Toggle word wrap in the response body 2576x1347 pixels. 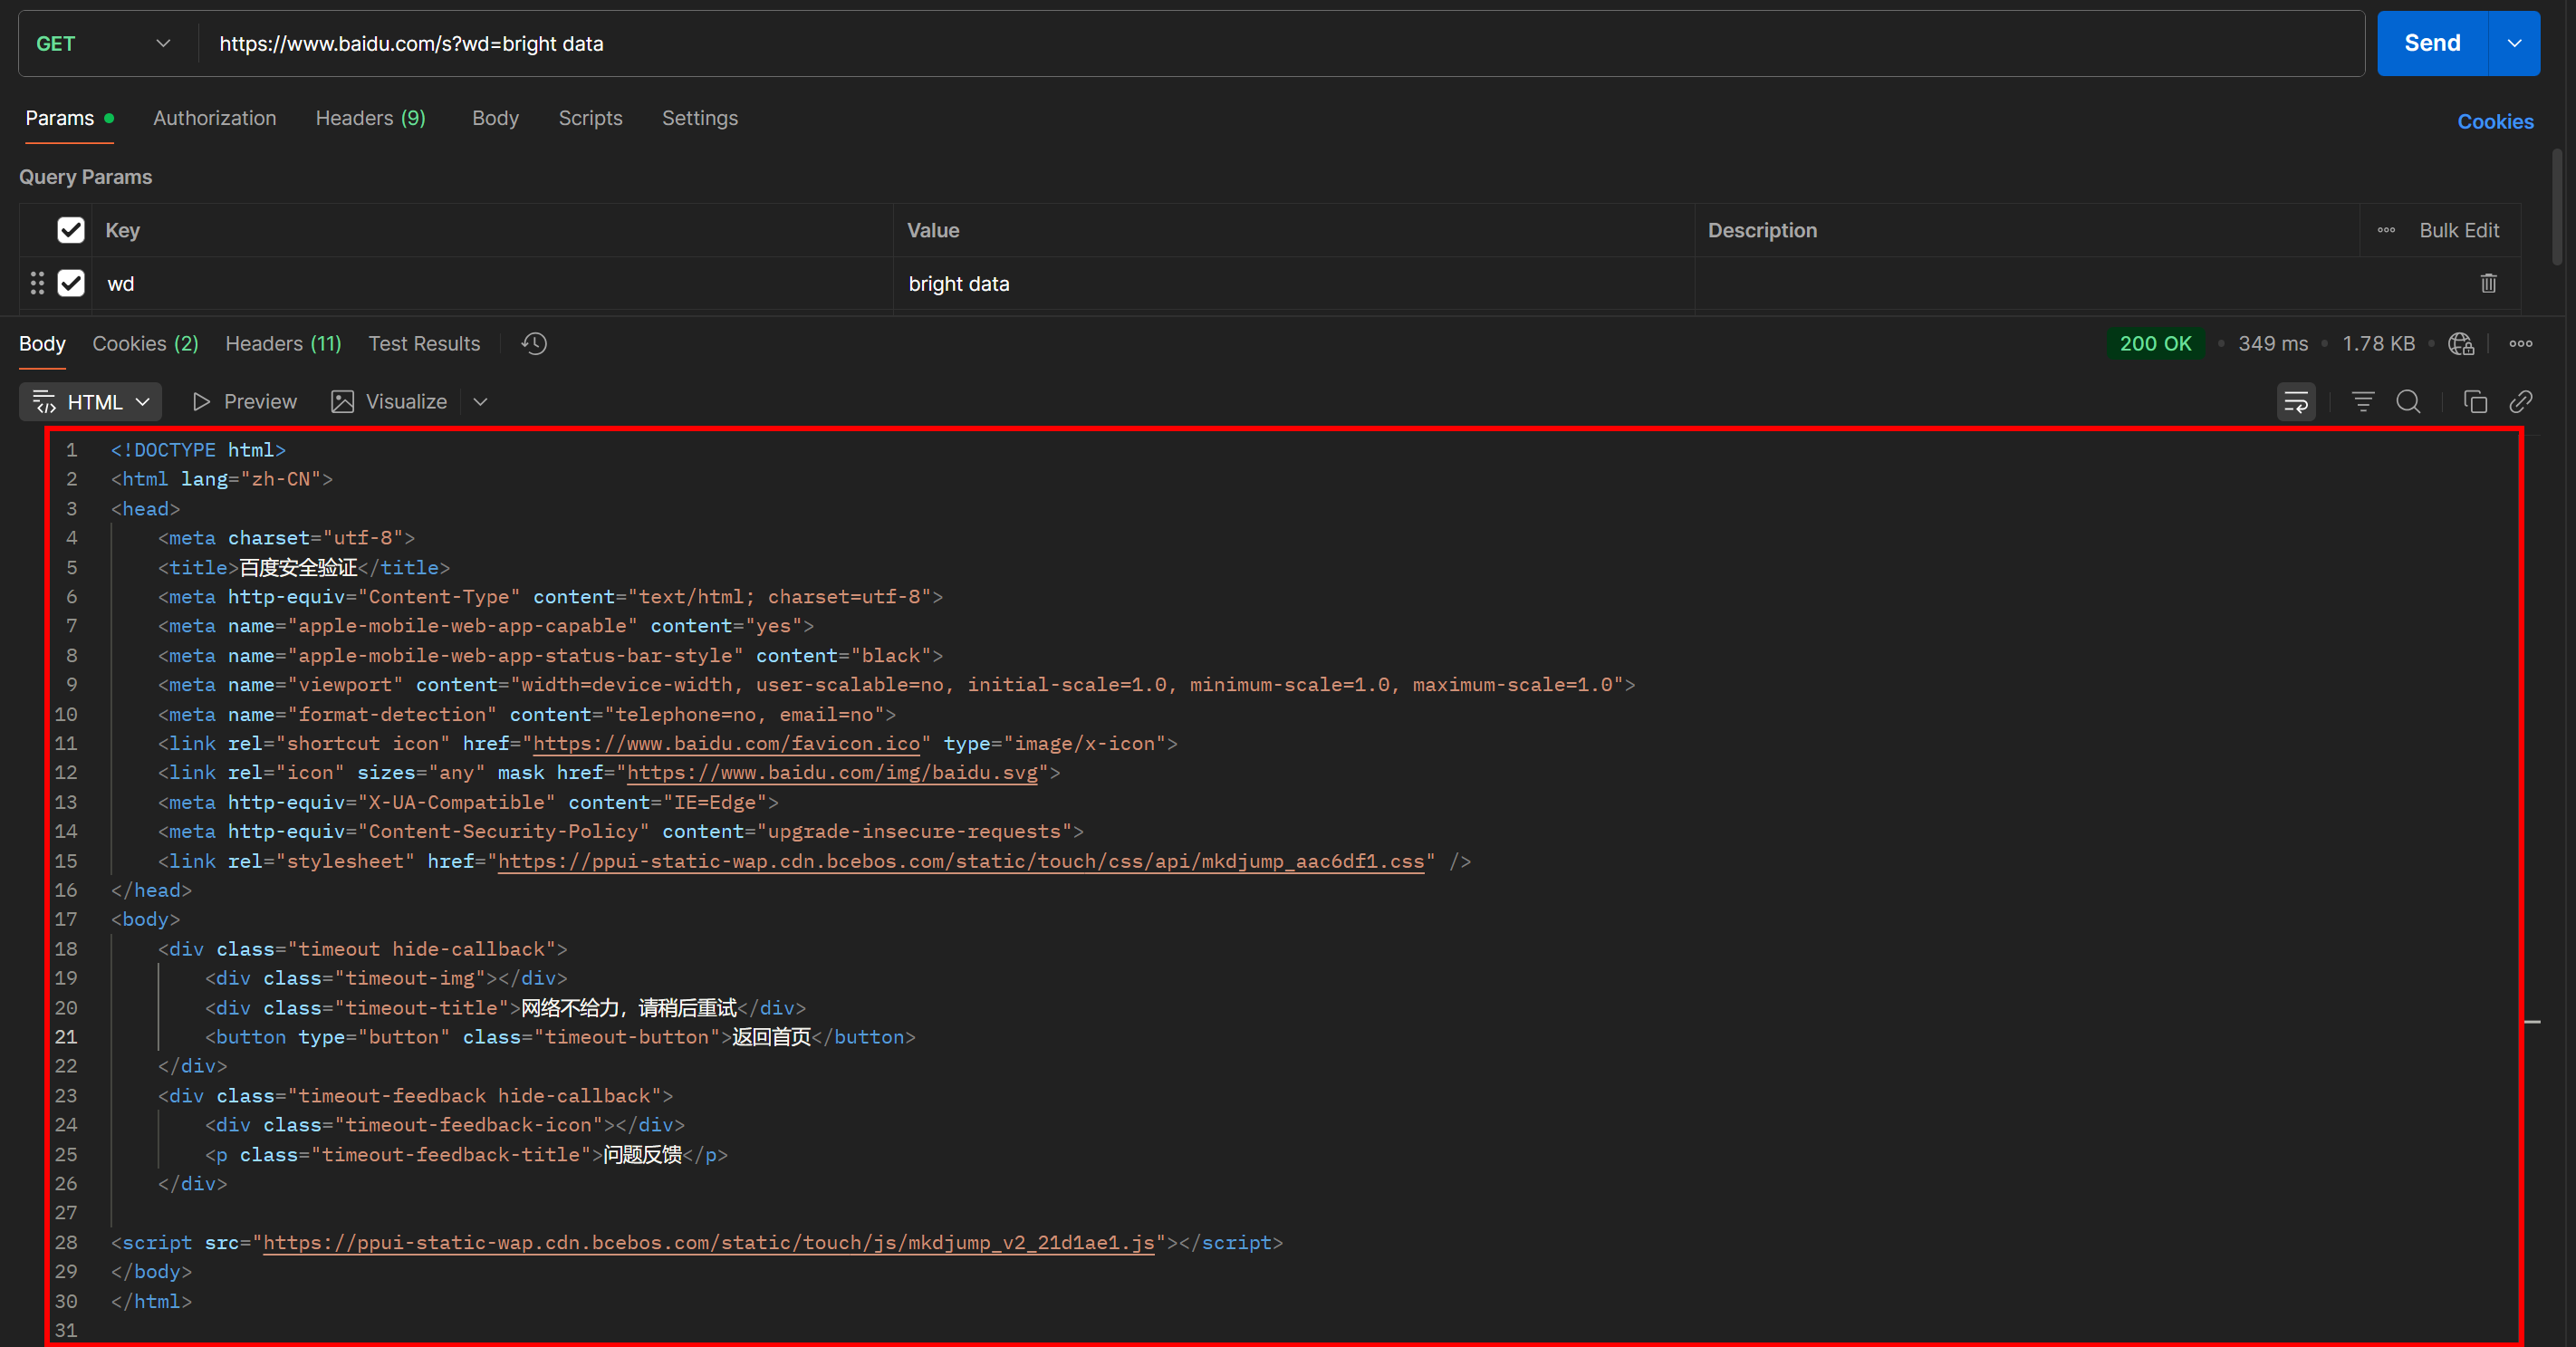(x=2296, y=401)
